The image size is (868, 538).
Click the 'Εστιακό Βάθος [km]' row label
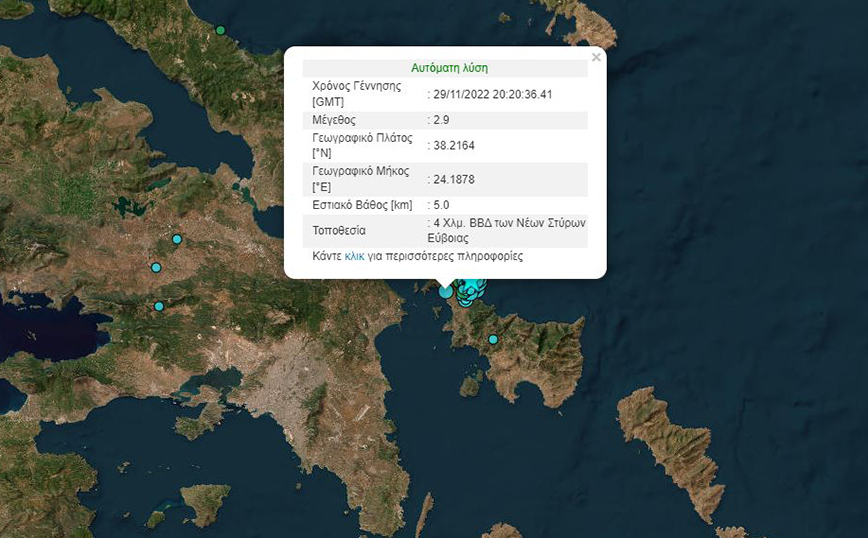point(362,205)
